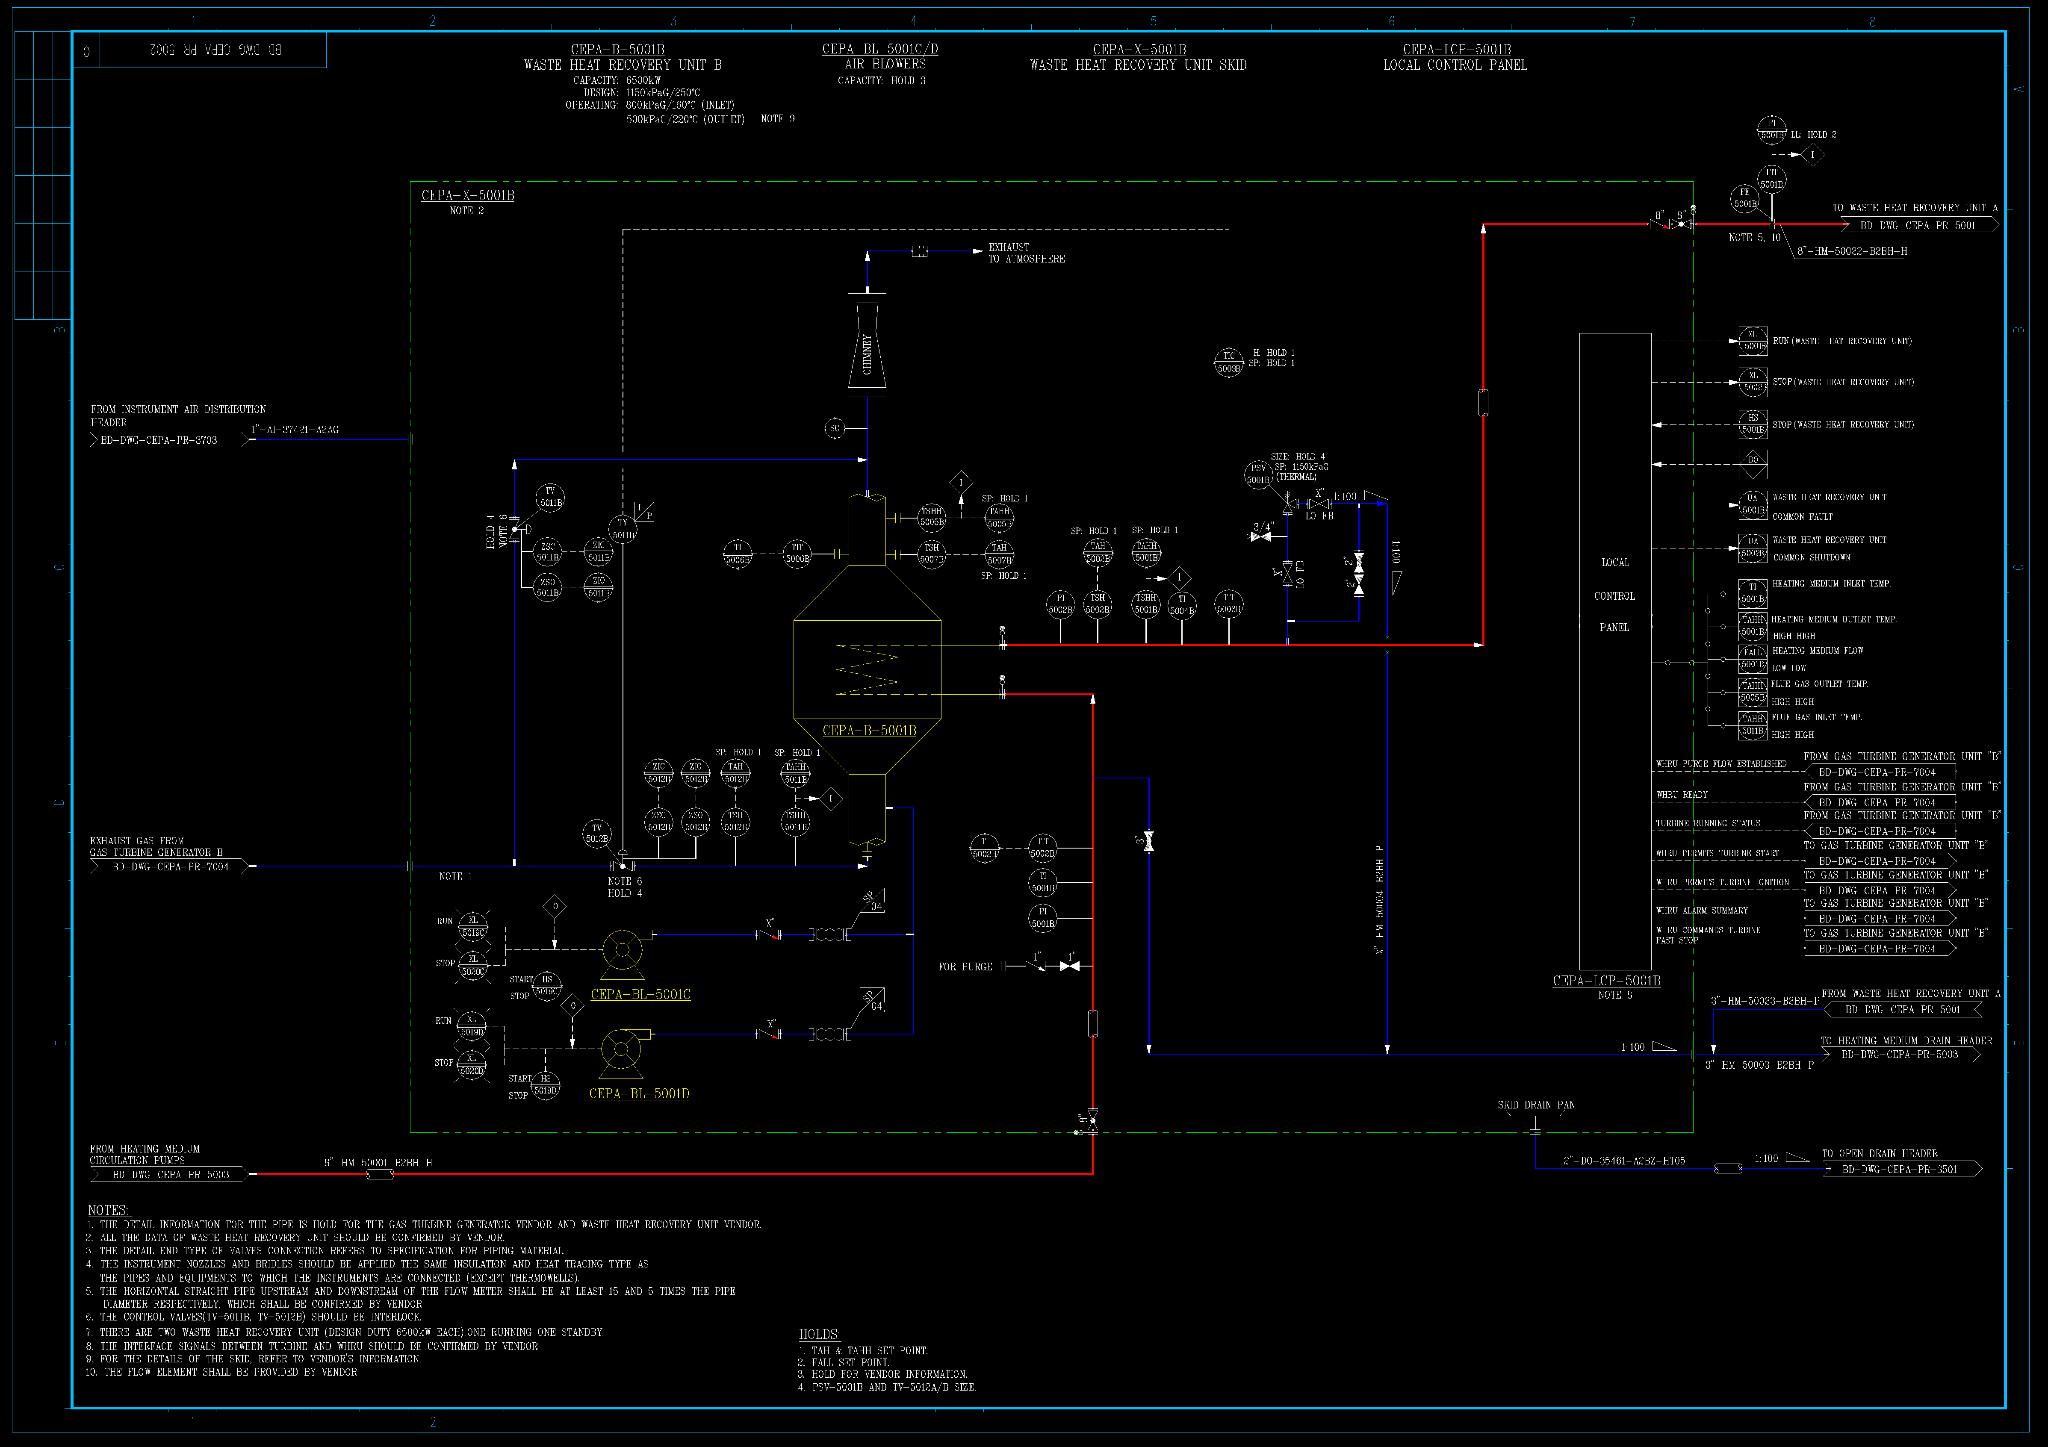Click 'CEPA-LCP-5001B' label under the panel
The height and width of the screenshot is (1447, 2048).
[1607, 981]
